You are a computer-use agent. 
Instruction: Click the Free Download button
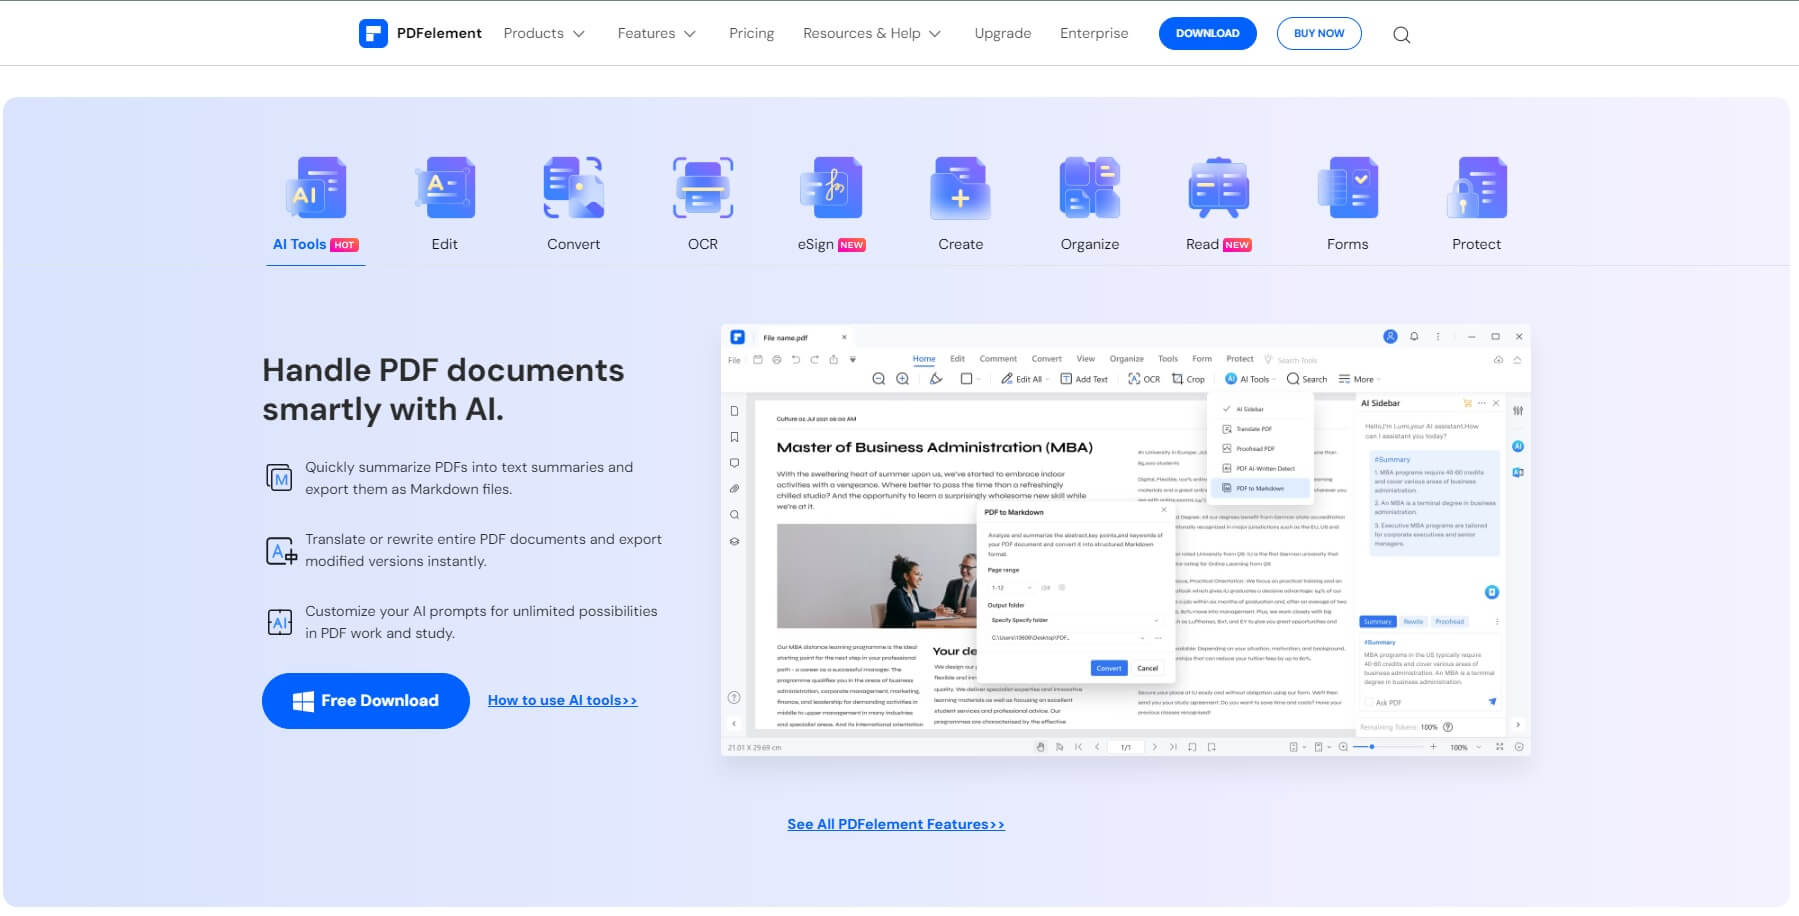pos(366,701)
